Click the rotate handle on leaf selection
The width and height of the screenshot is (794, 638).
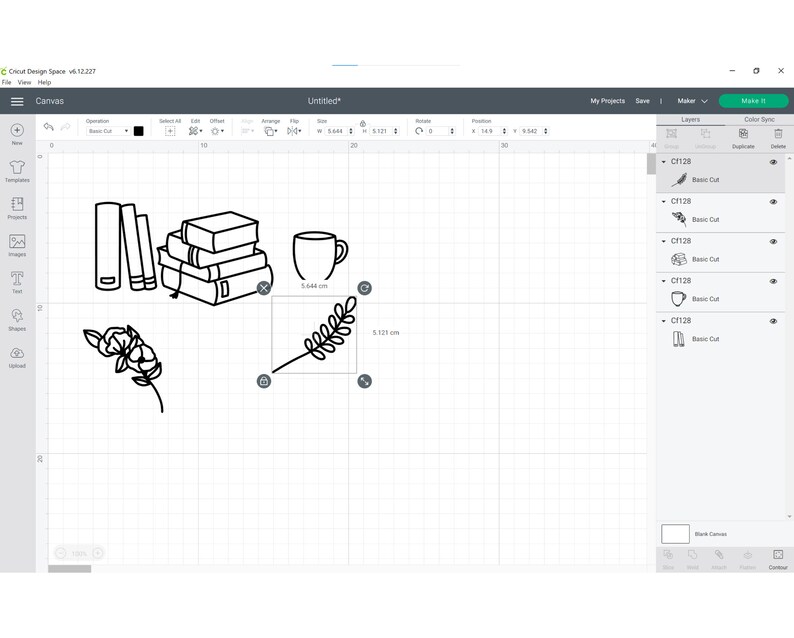click(365, 288)
